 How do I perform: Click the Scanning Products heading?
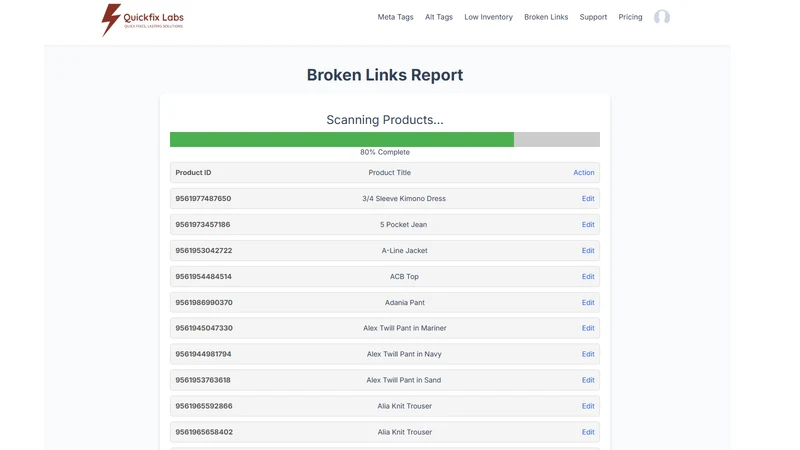coord(385,120)
